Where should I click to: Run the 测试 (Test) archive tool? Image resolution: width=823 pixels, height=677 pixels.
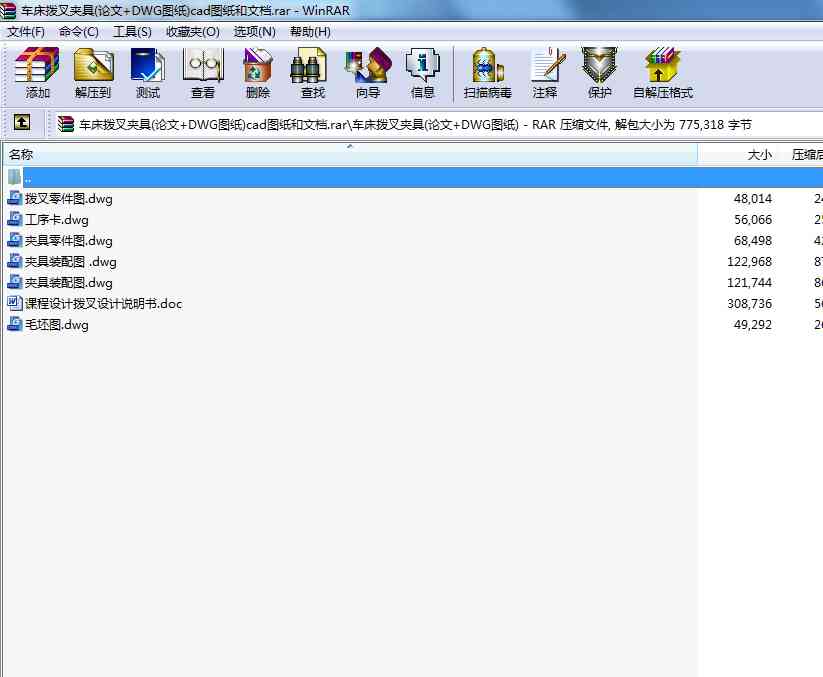point(147,72)
